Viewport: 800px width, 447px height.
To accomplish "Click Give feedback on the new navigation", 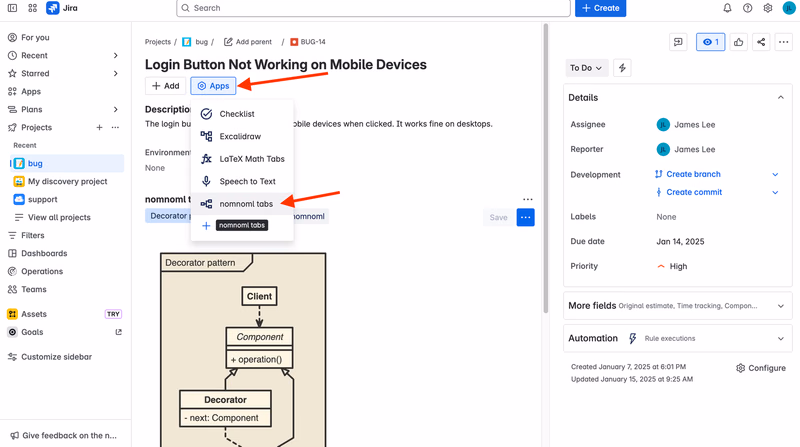I will point(64,435).
